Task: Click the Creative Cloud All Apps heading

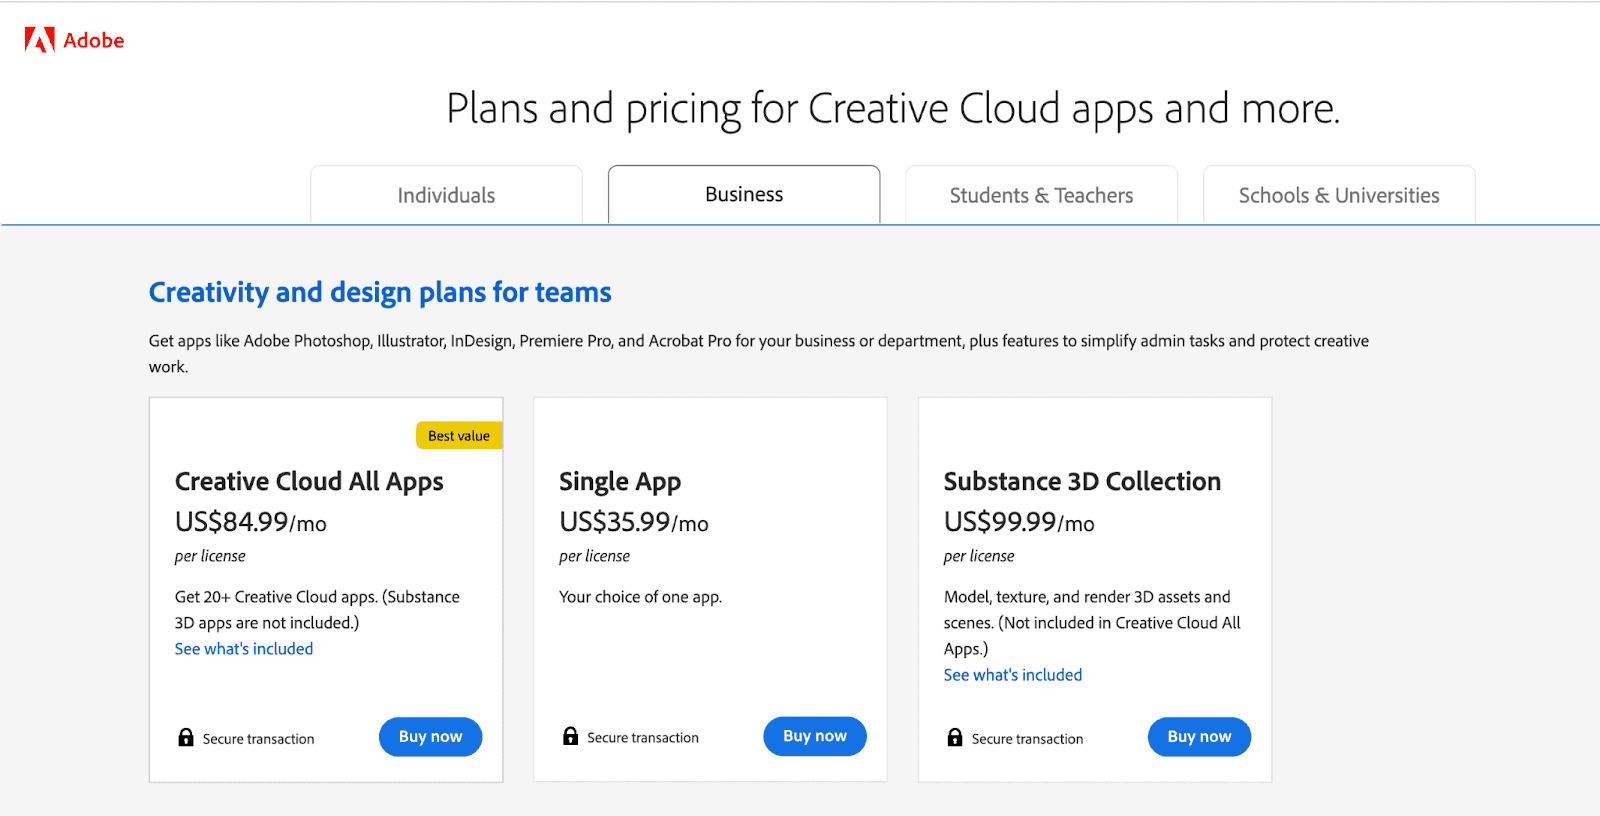Action: tap(309, 482)
